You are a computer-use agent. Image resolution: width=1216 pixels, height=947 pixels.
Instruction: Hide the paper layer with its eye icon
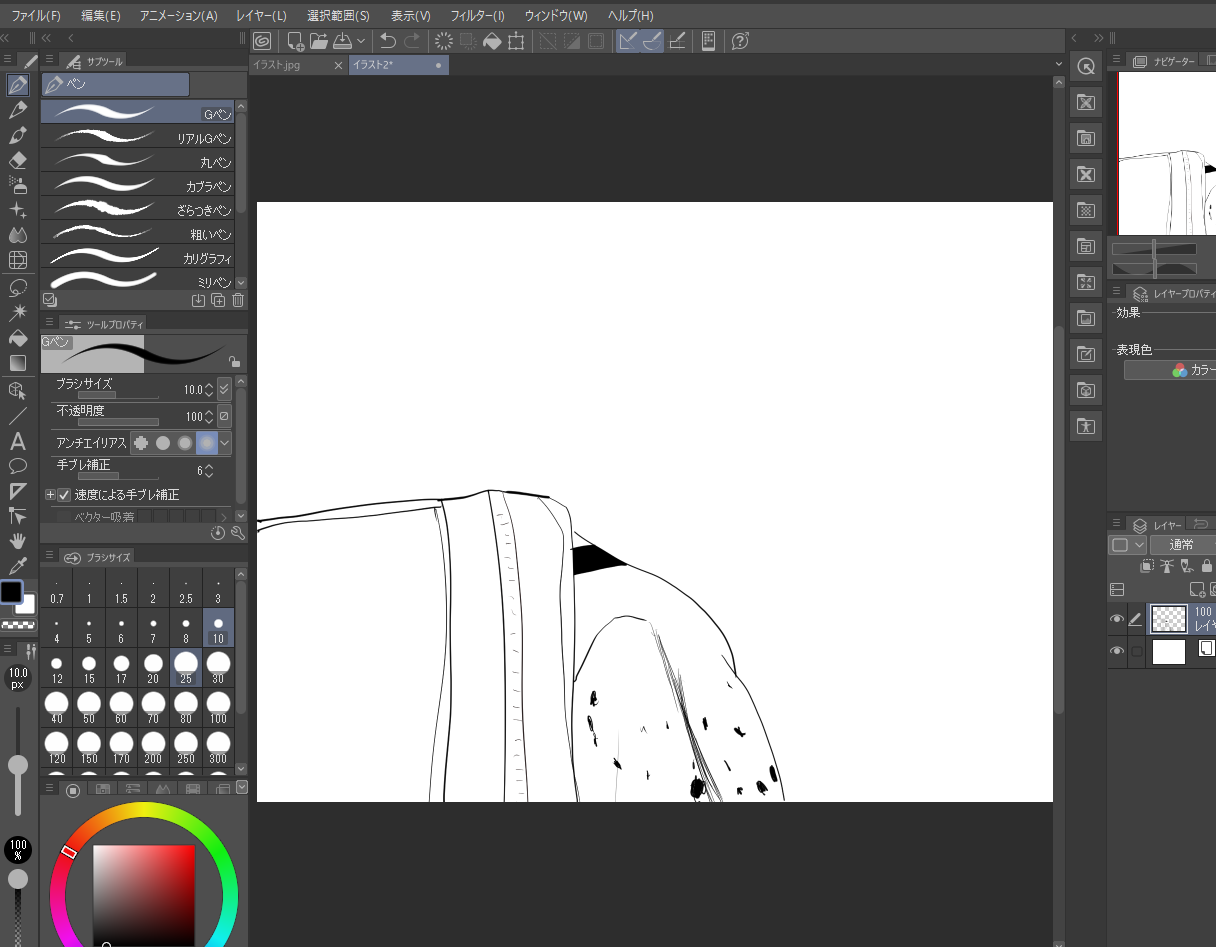[1117, 652]
